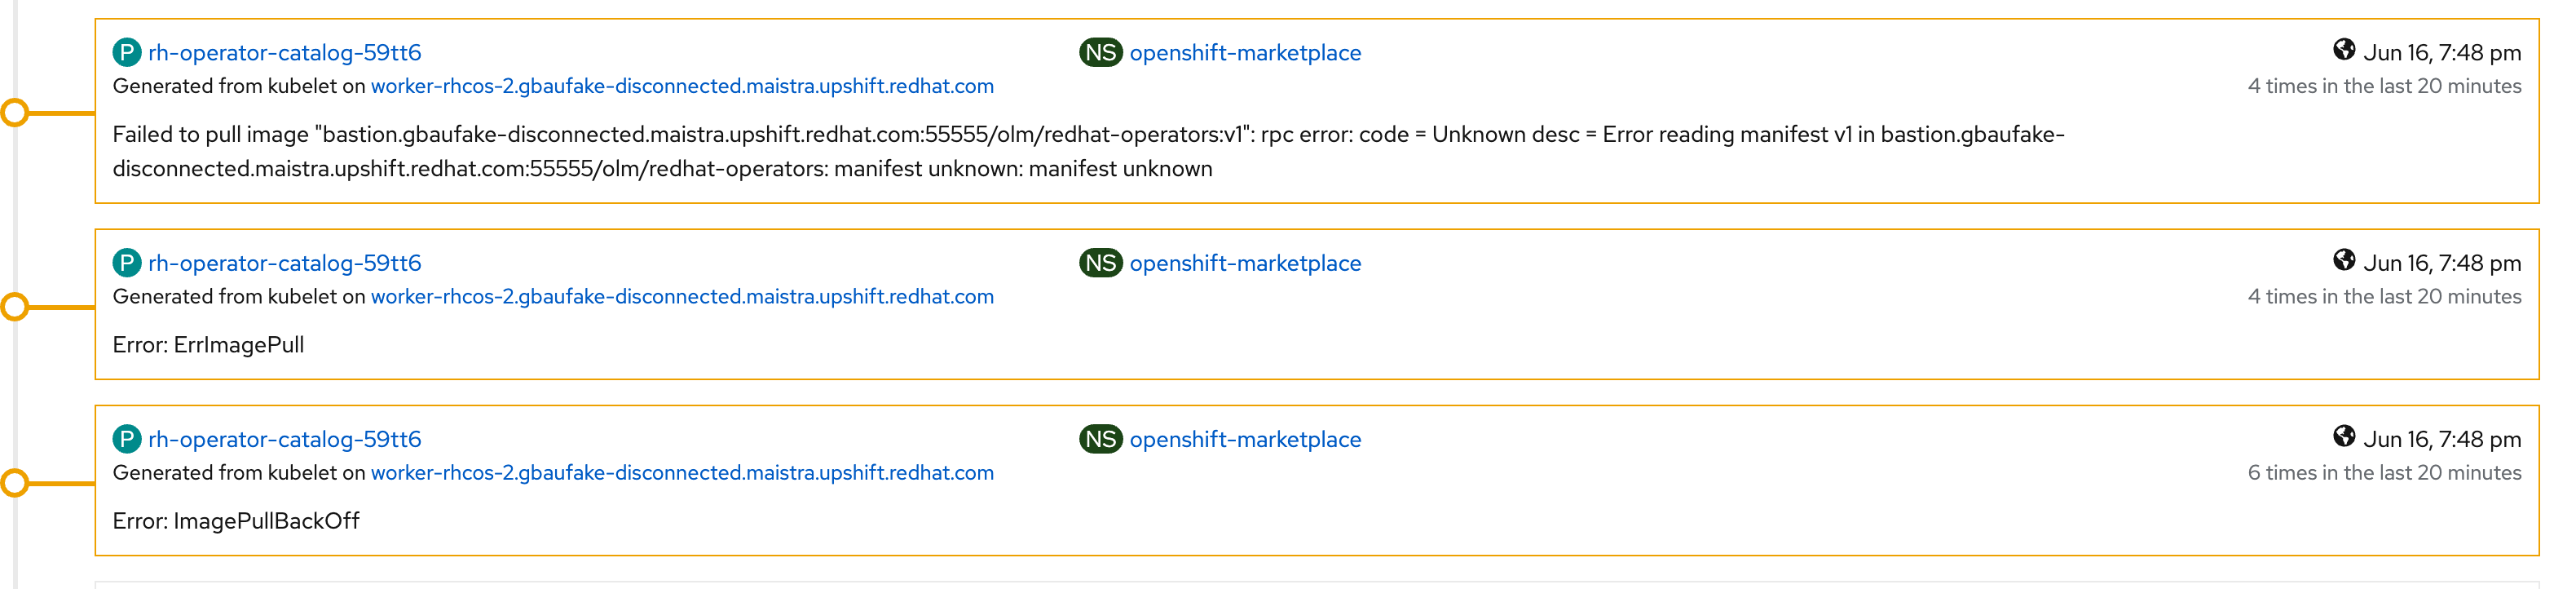Screen dimensions: 2576x589
Task: Open the worker-rhcos-2 node link in the ErrImagePull event
Action: [682, 297]
